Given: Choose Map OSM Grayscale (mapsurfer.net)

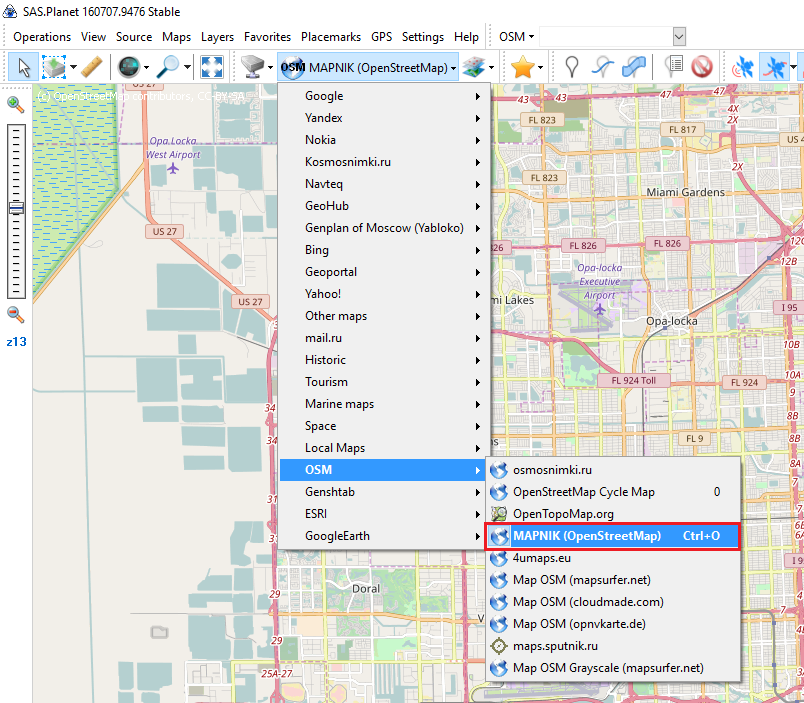Looking at the screenshot, I should tap(613, 668).
